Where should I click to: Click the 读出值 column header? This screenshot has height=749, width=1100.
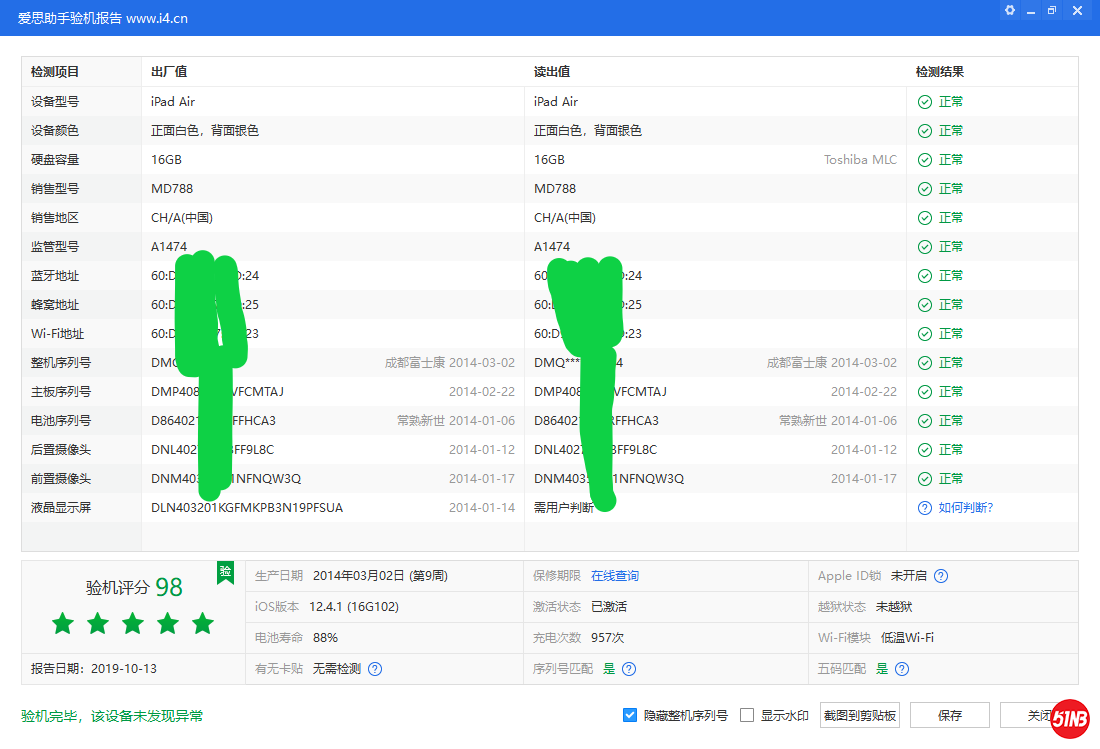[x=552, y=72]
